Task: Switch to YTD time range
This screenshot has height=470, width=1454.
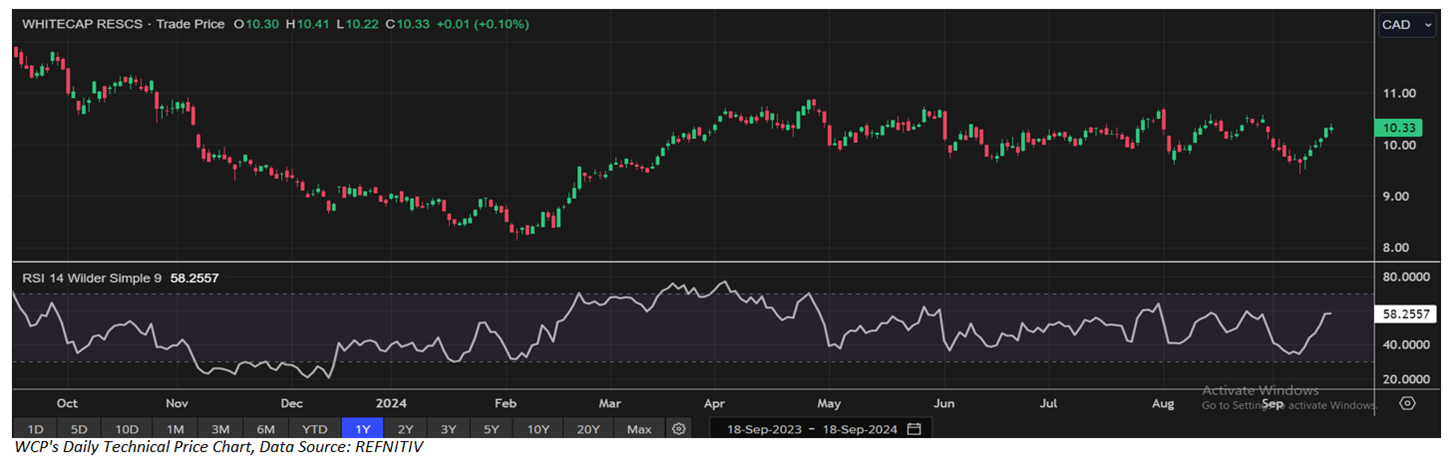Action: (x=315, y=429)
